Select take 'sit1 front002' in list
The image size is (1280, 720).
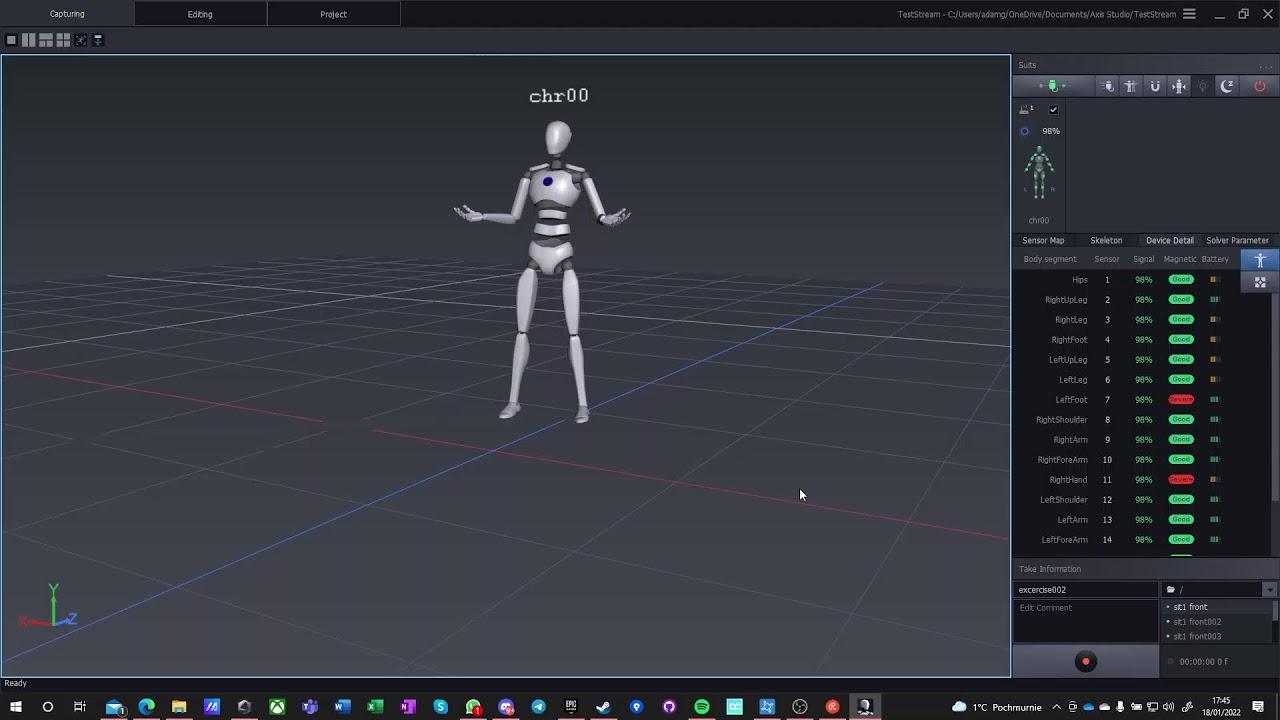[1218, 622]
